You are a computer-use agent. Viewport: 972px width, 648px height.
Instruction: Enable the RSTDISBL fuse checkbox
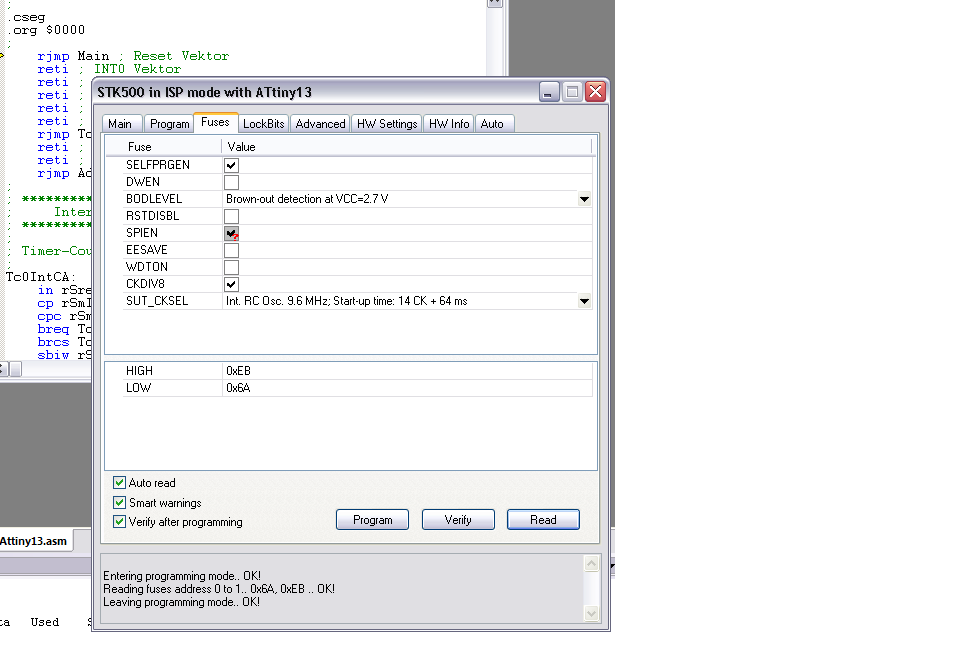coord(231,216)
